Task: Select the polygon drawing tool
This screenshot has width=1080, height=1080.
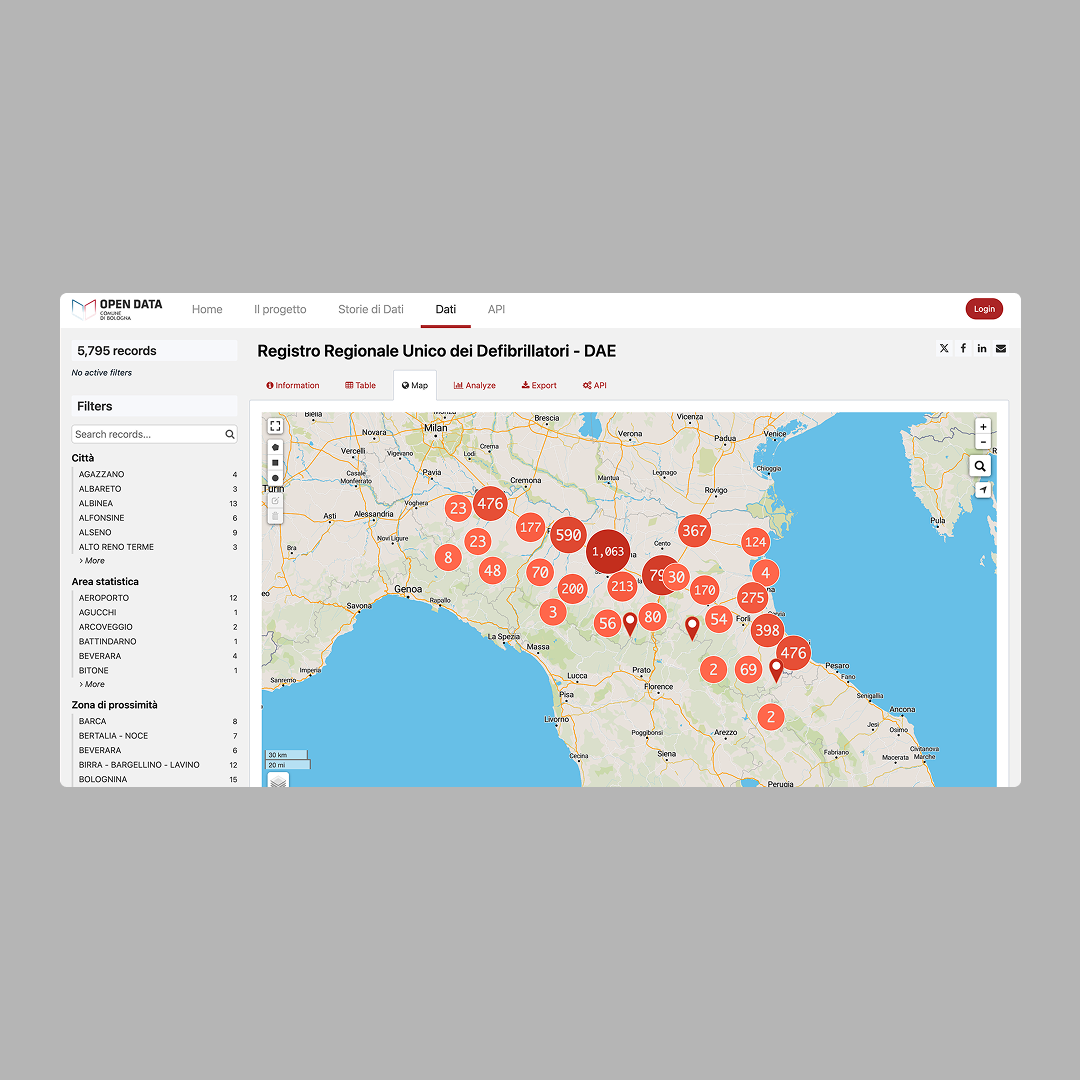Action: click(x=275, y=448)
